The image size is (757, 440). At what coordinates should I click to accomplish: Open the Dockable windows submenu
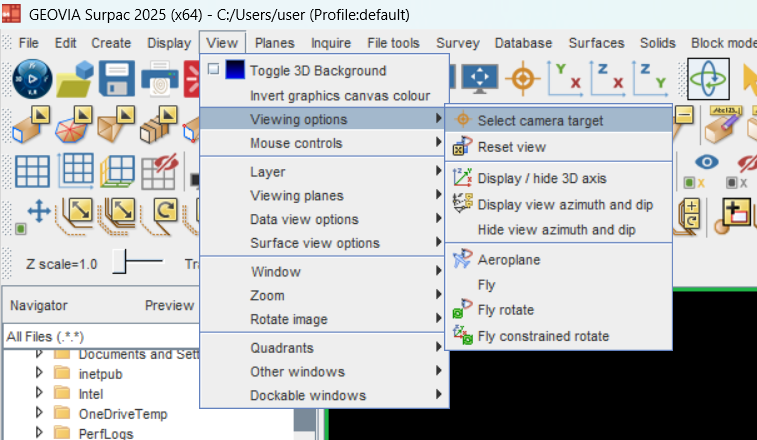click(322, 395)
